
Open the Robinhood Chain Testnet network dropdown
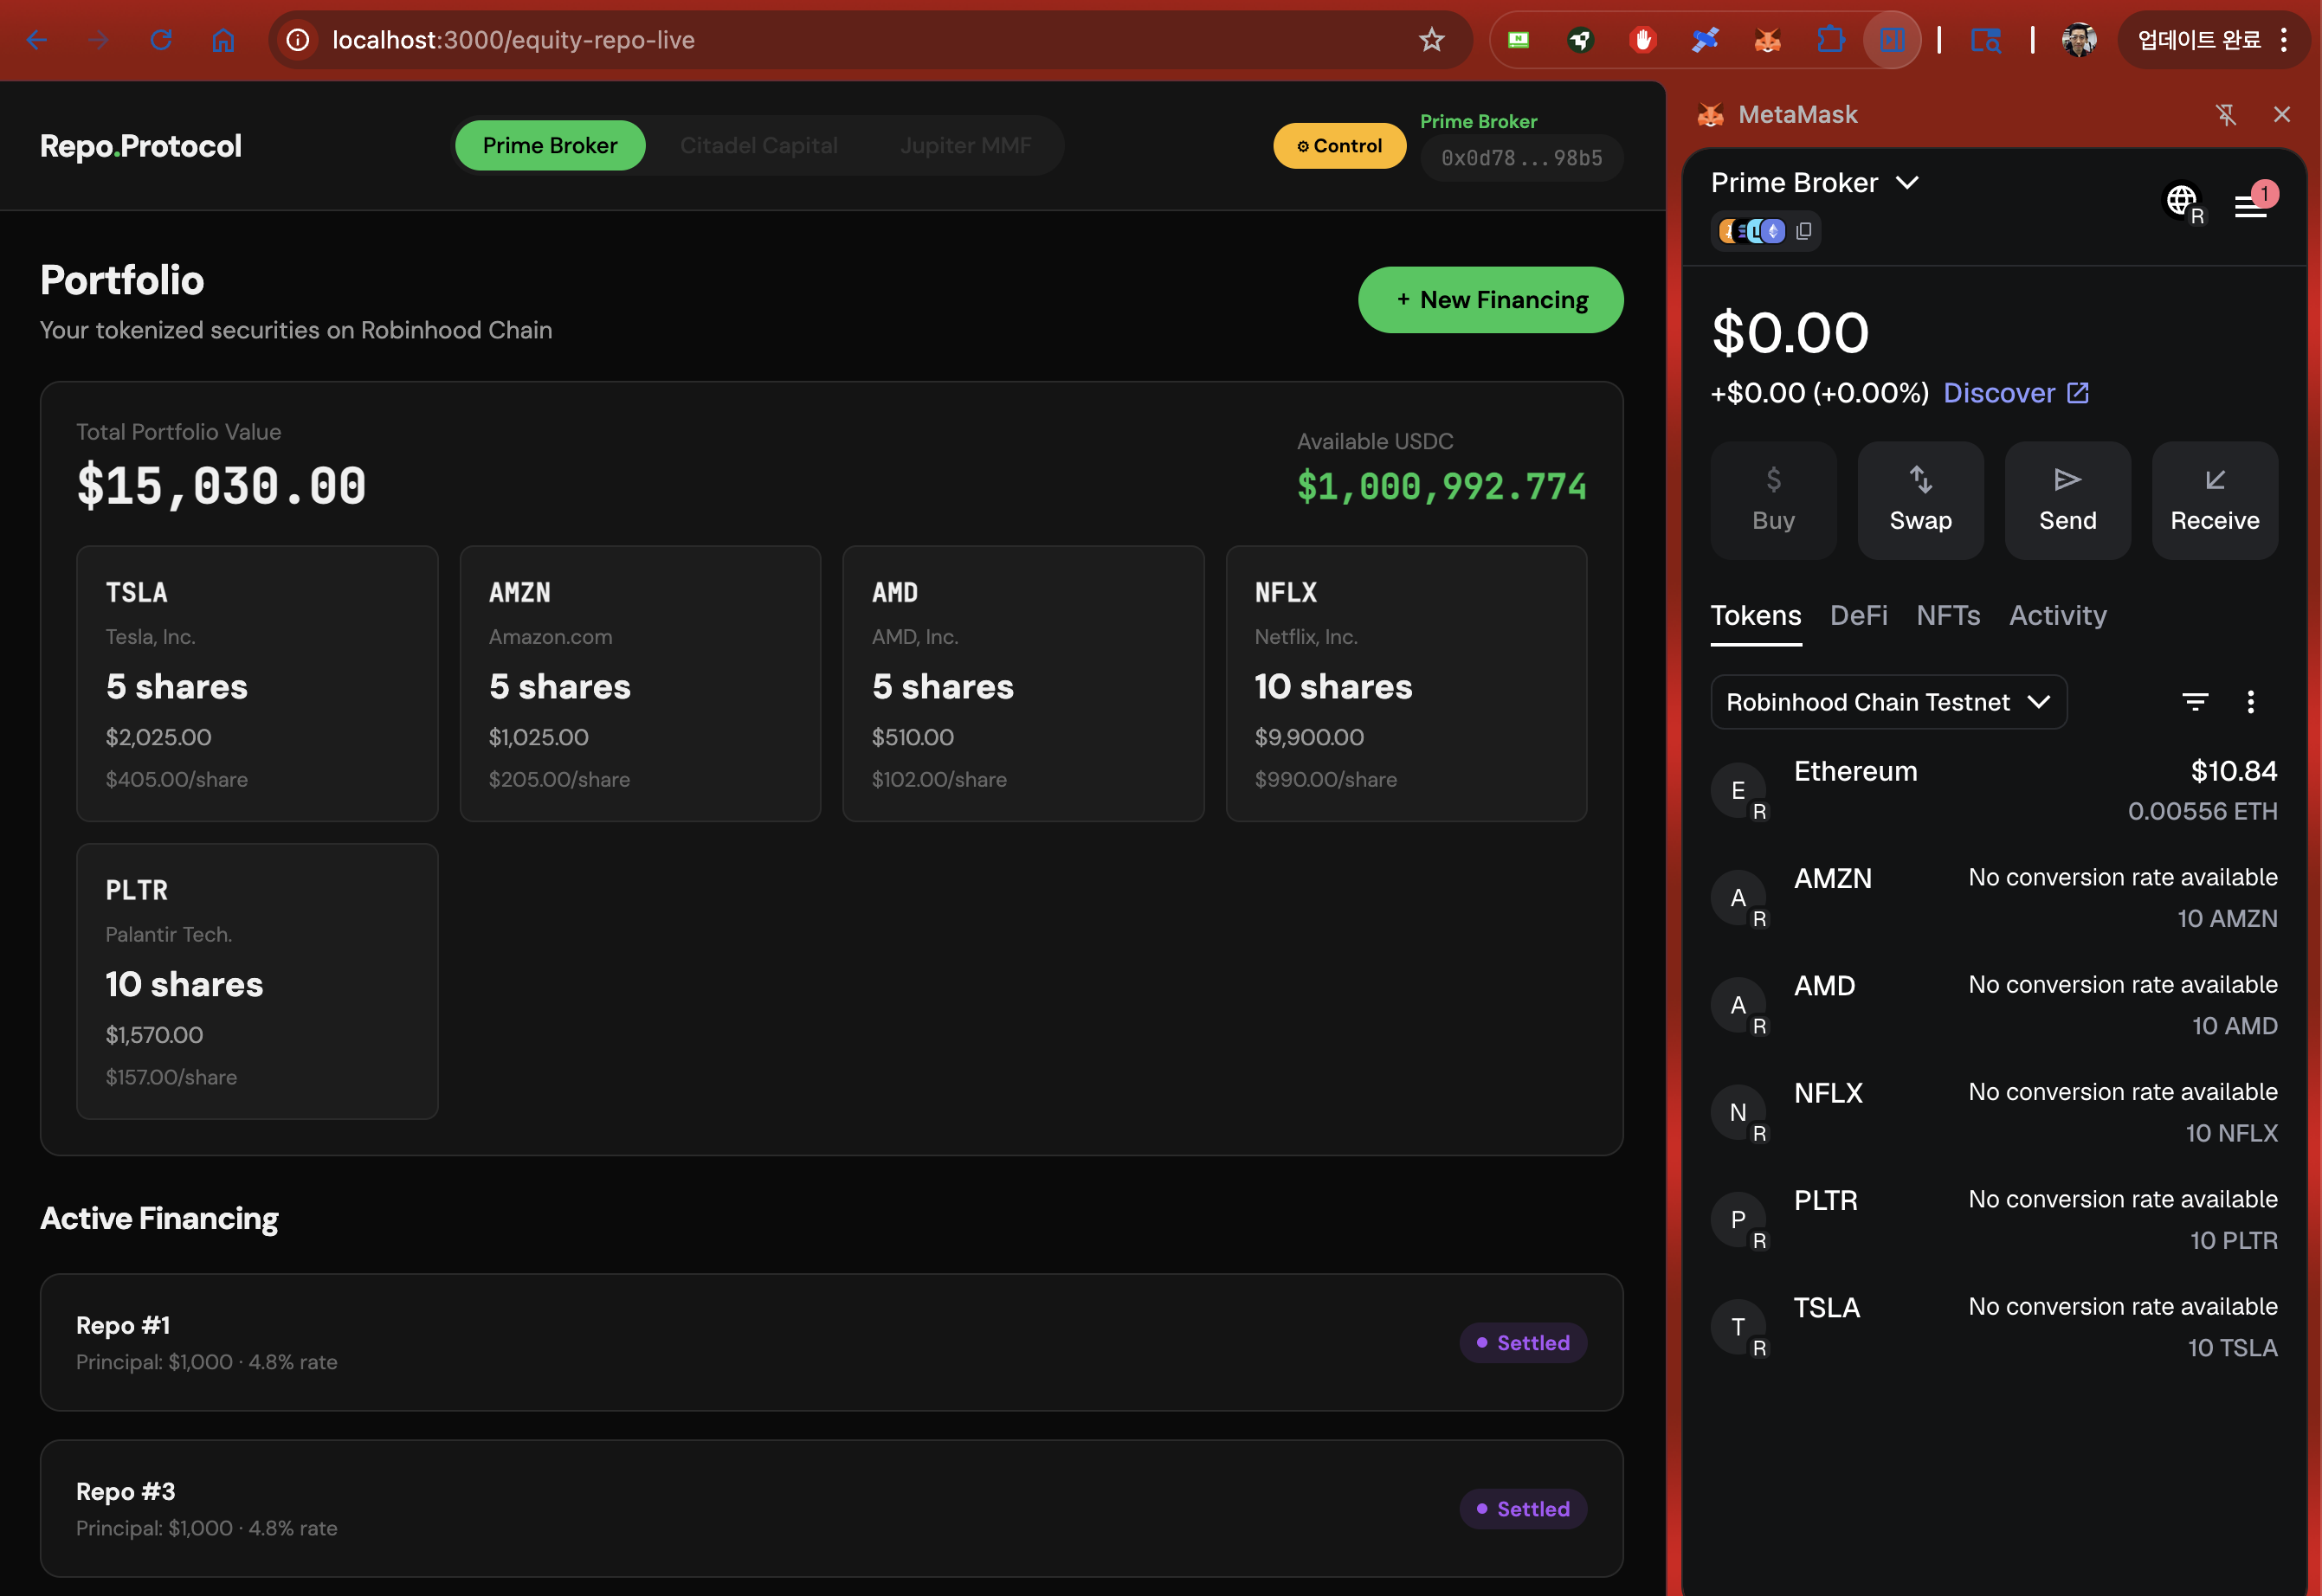click(x=1888, y=702)
